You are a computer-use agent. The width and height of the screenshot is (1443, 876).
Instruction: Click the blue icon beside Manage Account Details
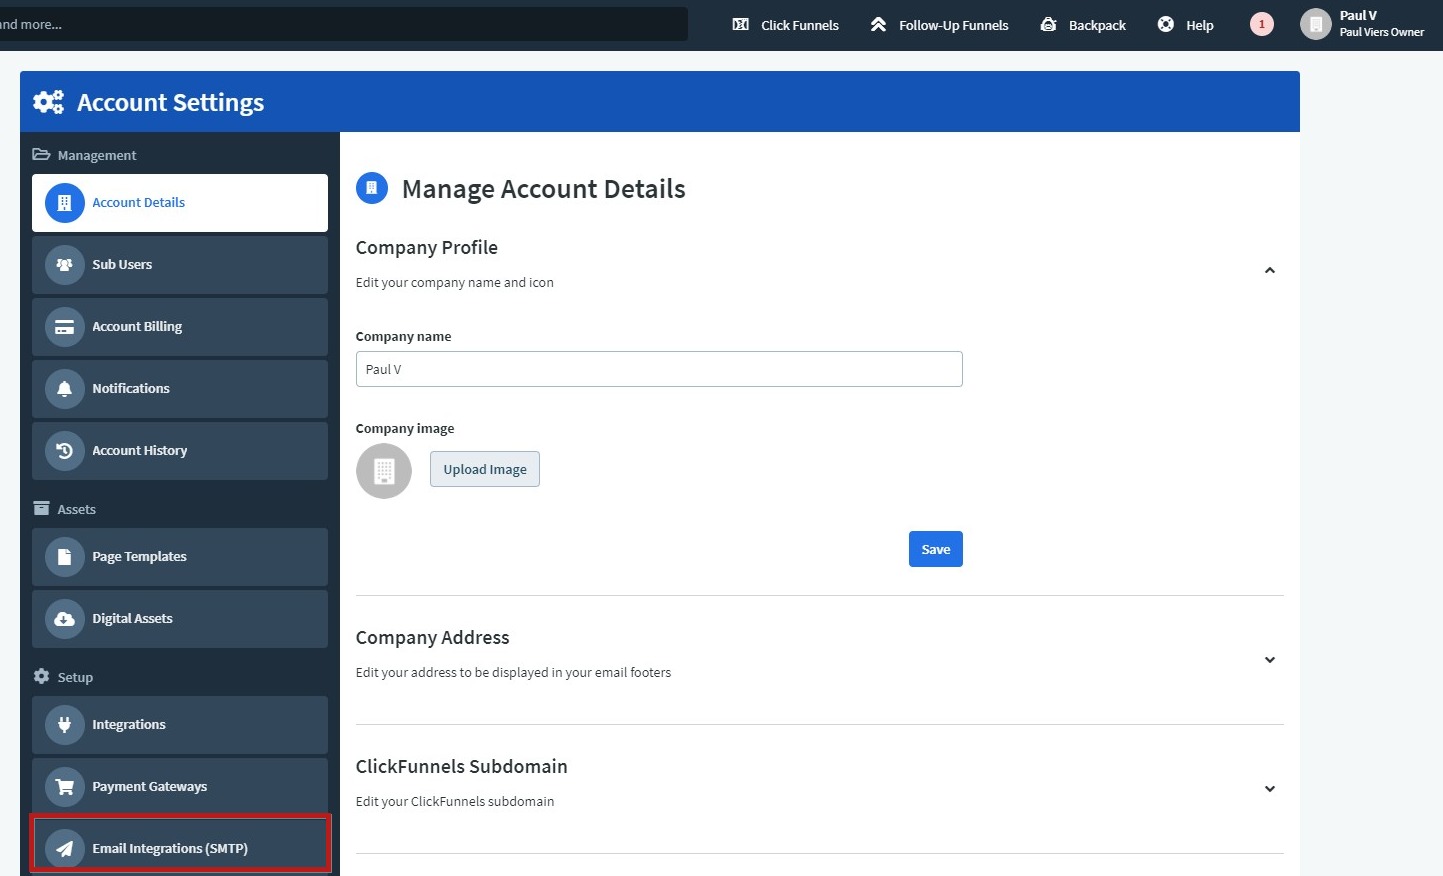click(372, 188)
